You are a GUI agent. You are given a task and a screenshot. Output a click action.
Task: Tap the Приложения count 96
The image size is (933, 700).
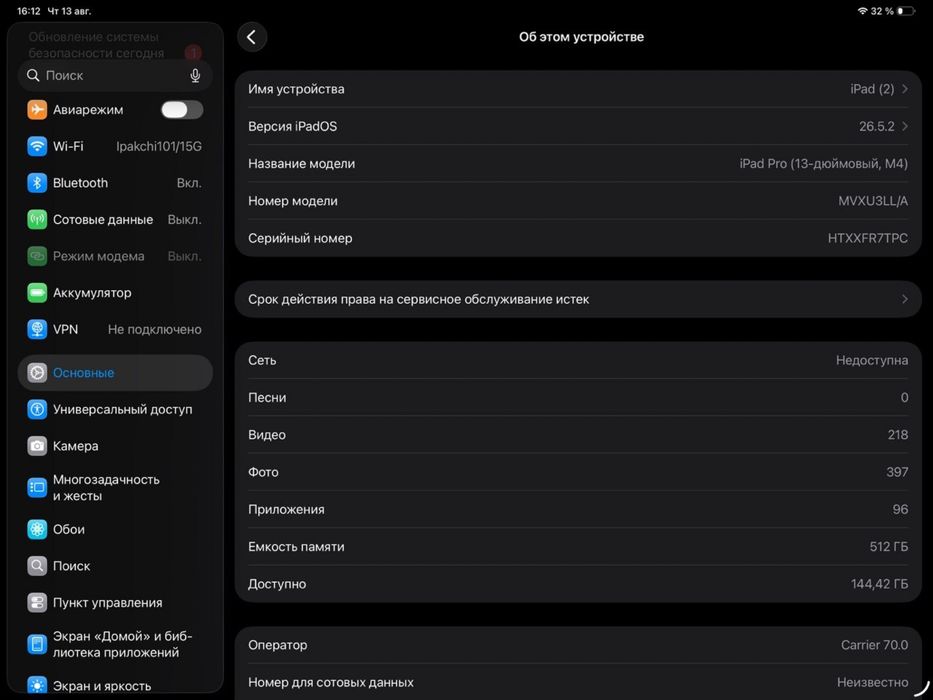click(900, 510)
